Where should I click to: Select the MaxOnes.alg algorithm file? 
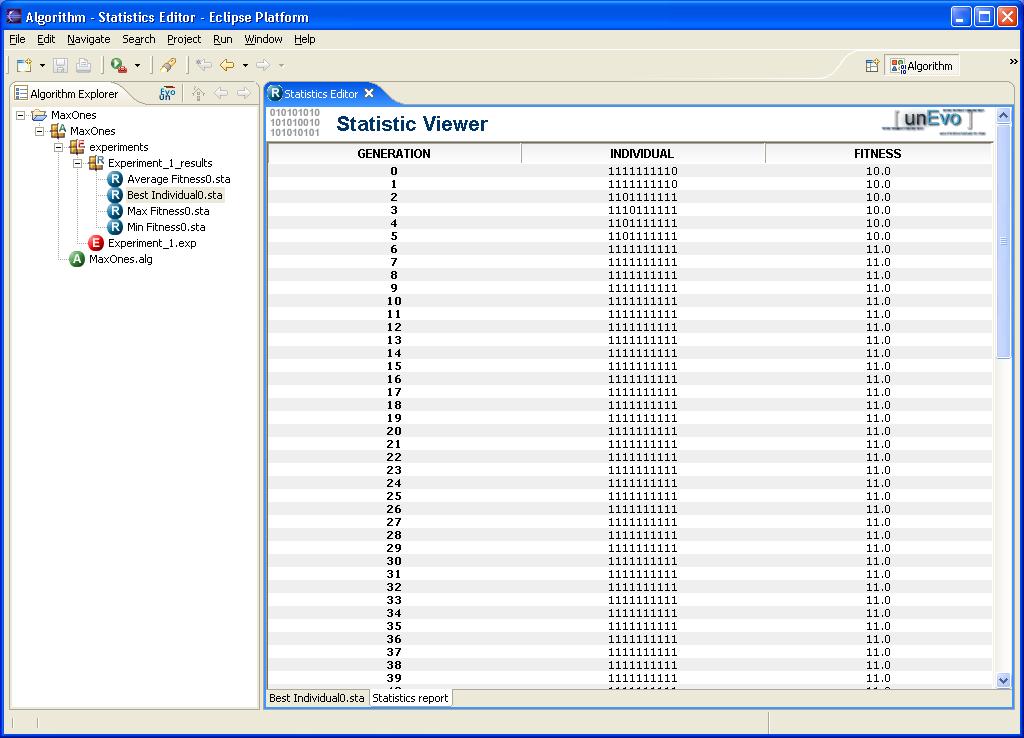120,259
